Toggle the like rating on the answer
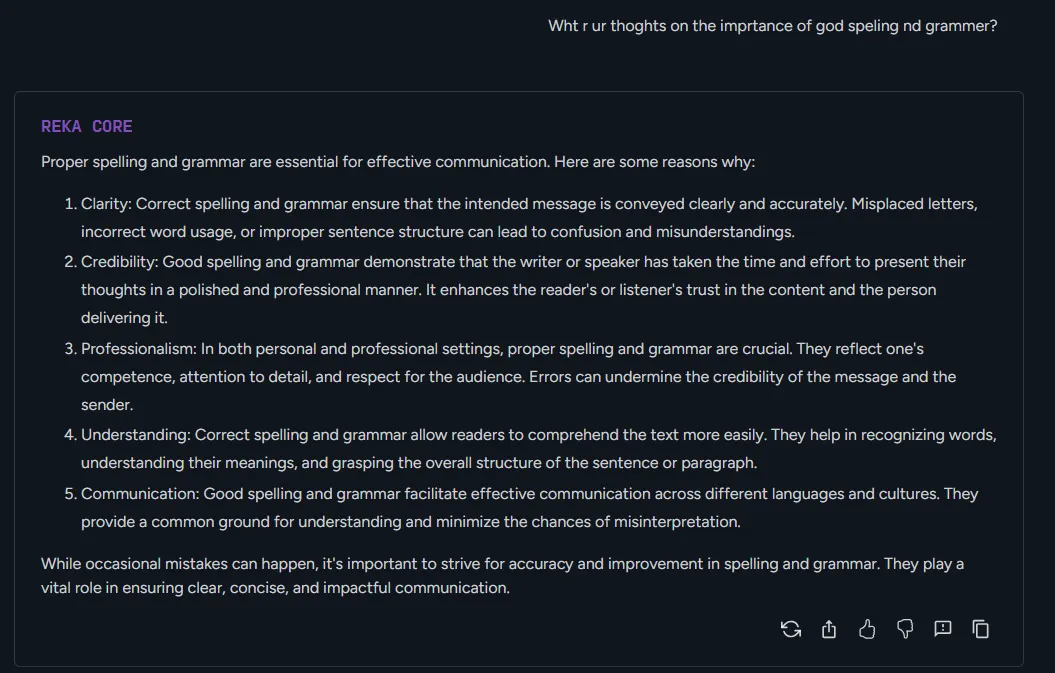The height and width of the screenshot is (673, 1055). pos(866,628)
